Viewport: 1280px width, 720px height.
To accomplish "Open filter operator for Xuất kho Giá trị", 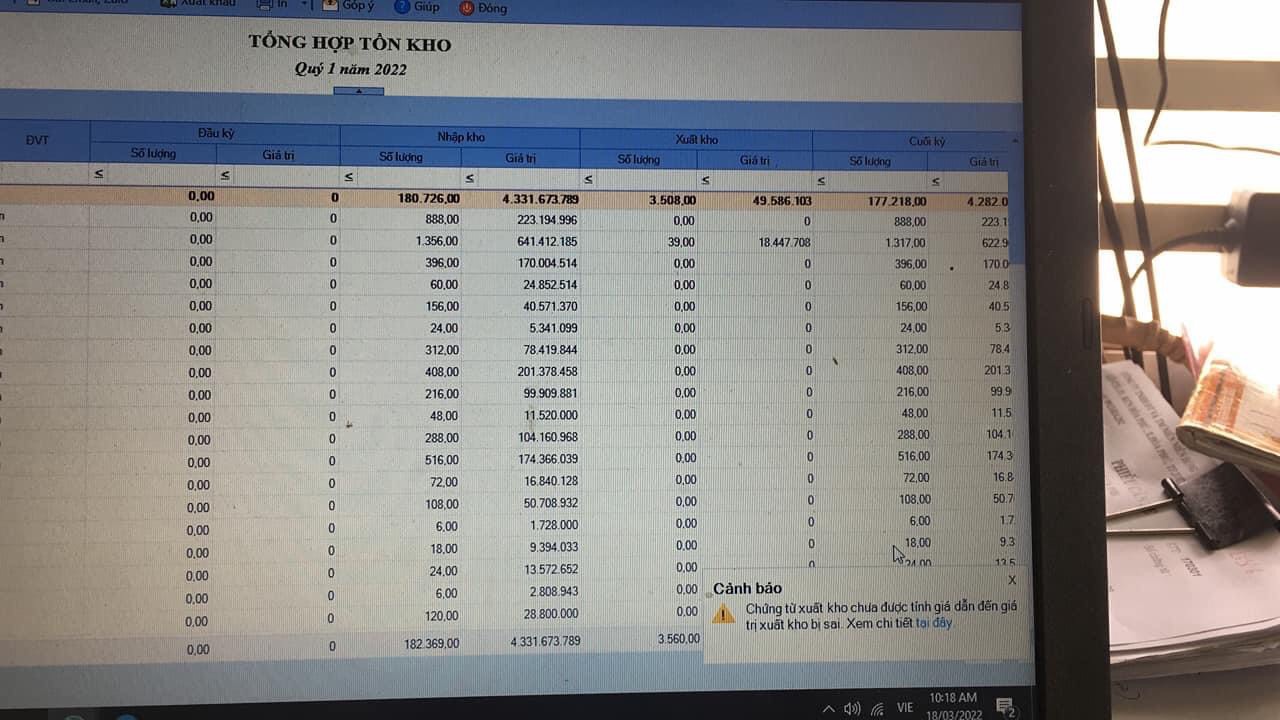I will coord(705,181).
